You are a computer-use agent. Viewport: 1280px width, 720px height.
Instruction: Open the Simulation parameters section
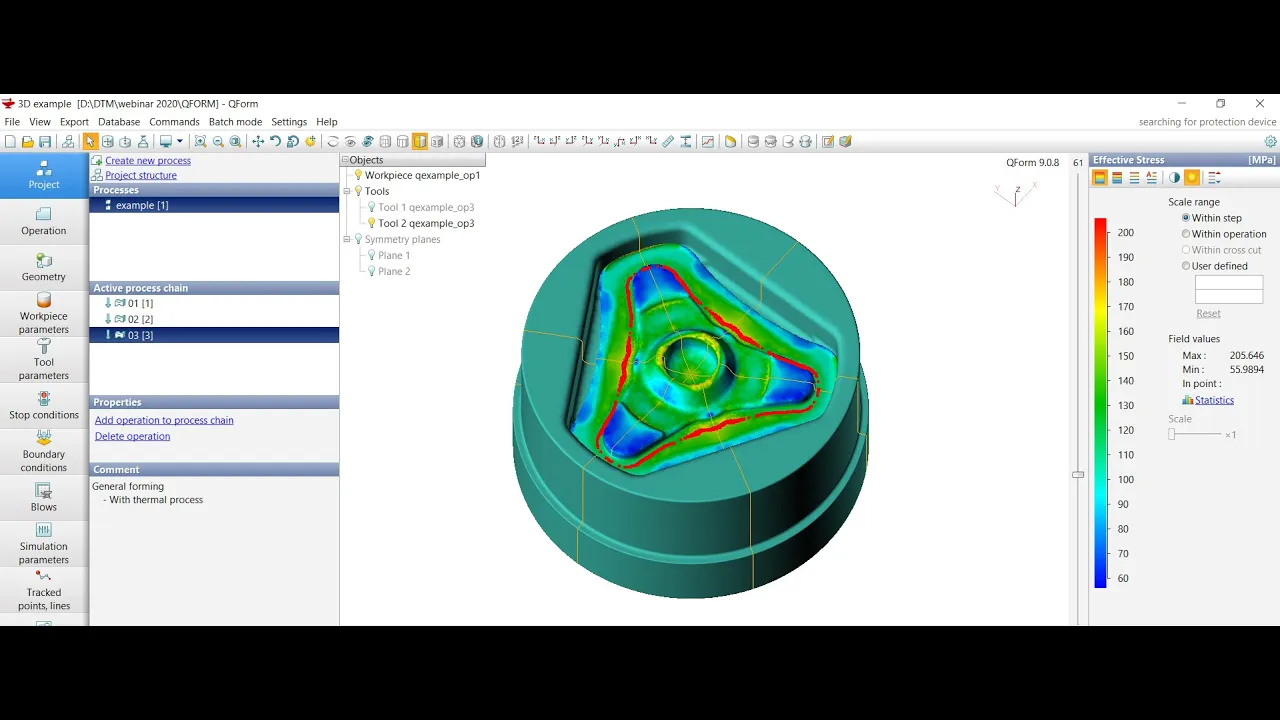(x=44, y=544)
